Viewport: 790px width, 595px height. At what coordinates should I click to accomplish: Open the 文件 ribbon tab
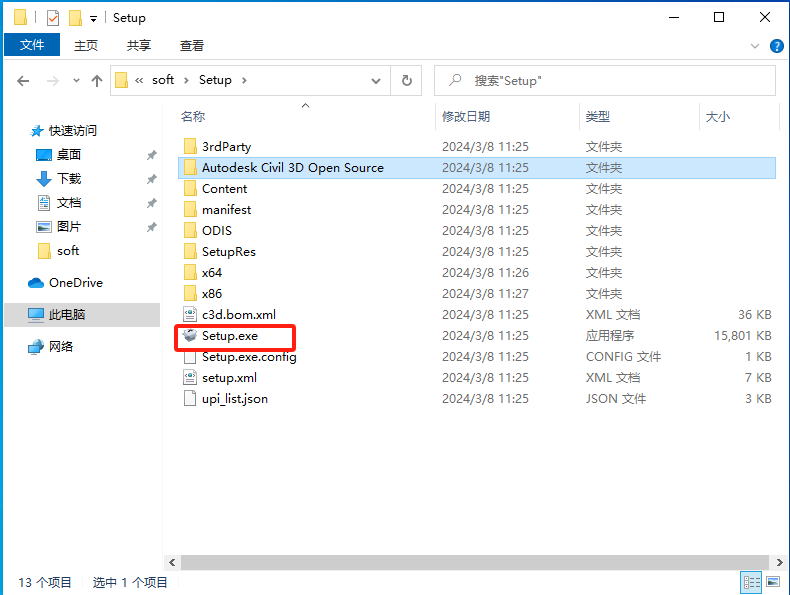tap(32, 45)
